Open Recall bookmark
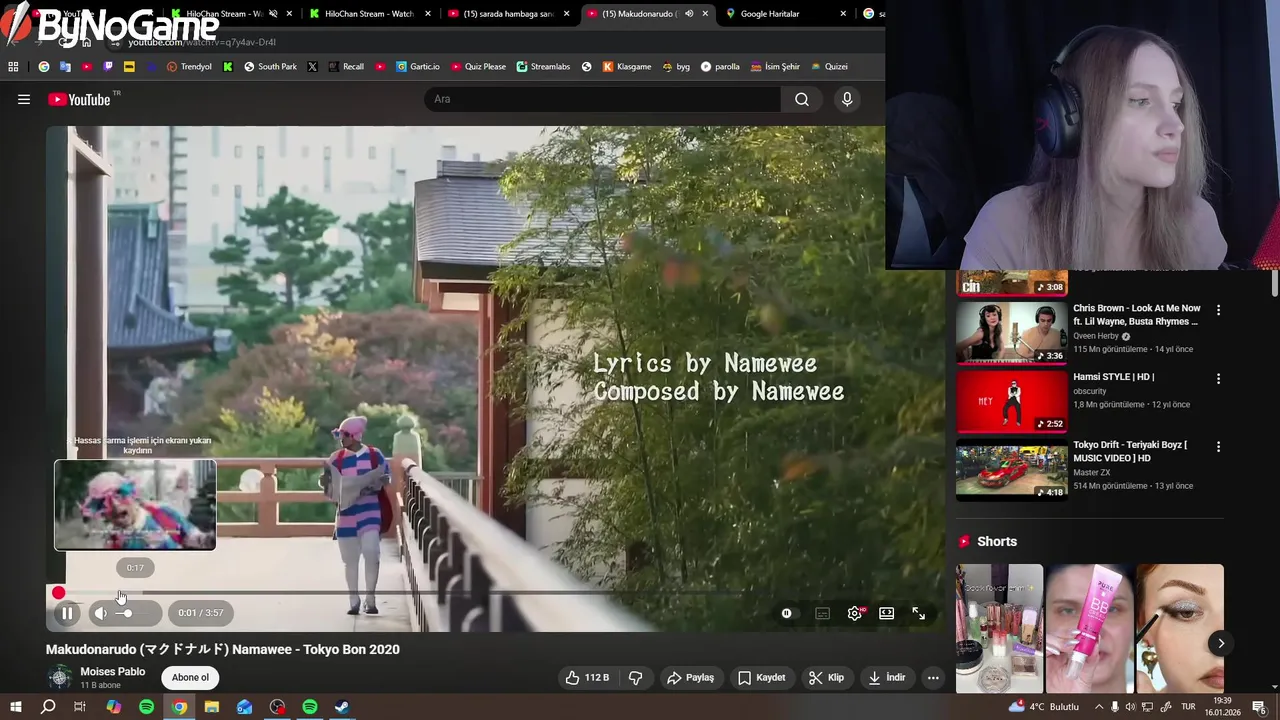The image size is (1280, 720). [346, 67]
